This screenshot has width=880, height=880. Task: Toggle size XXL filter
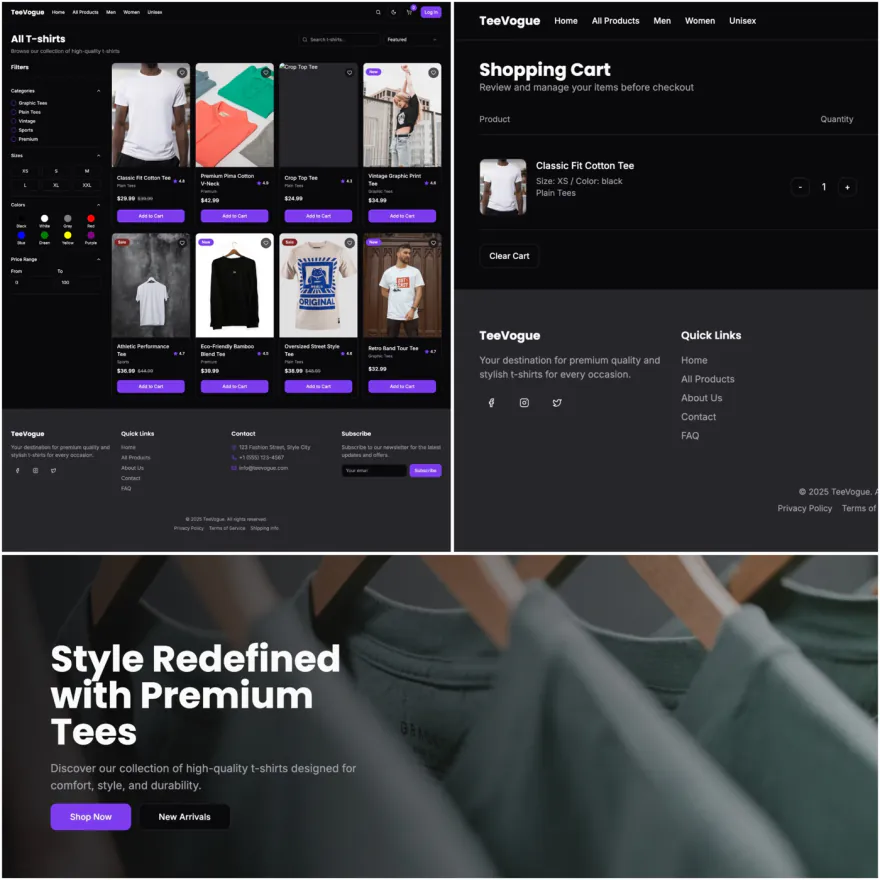[87, 185]
